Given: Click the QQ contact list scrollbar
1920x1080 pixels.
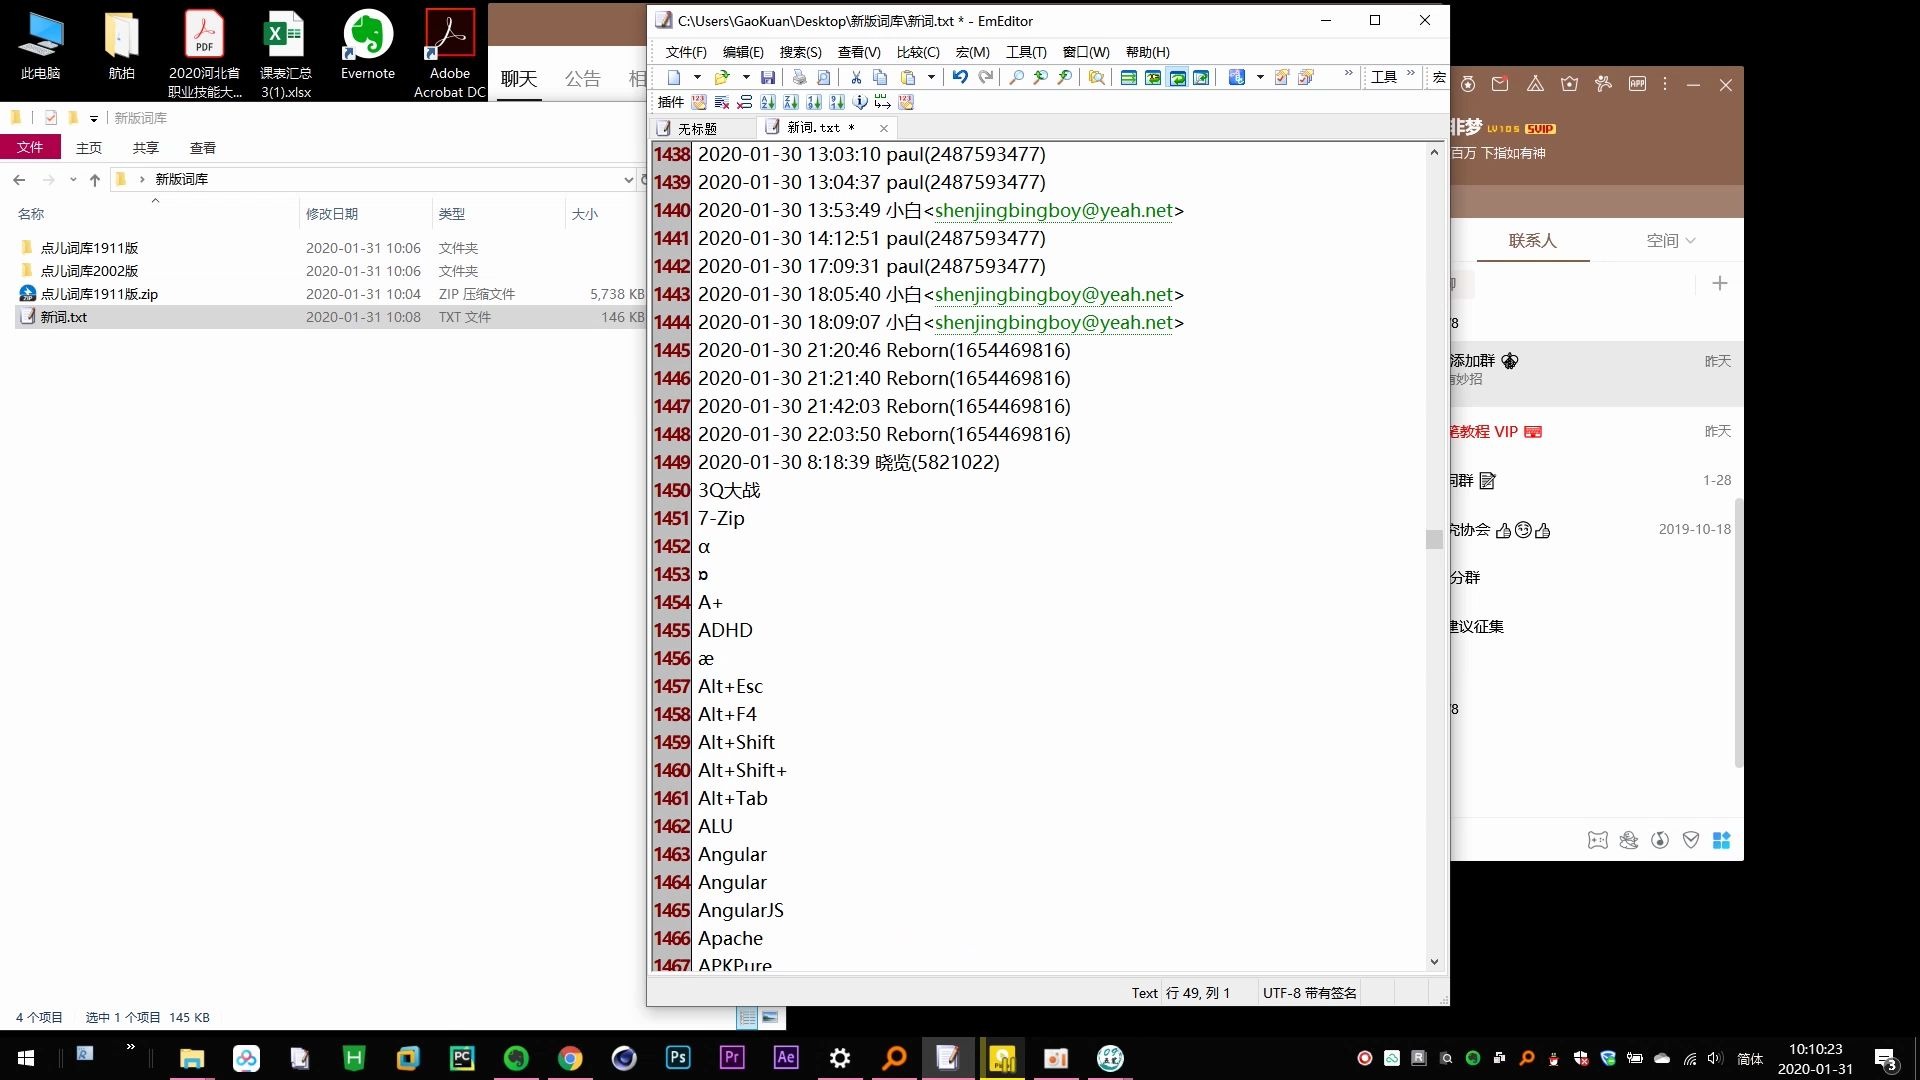Looking at the screenshot, I should [x=1738, y=633].
